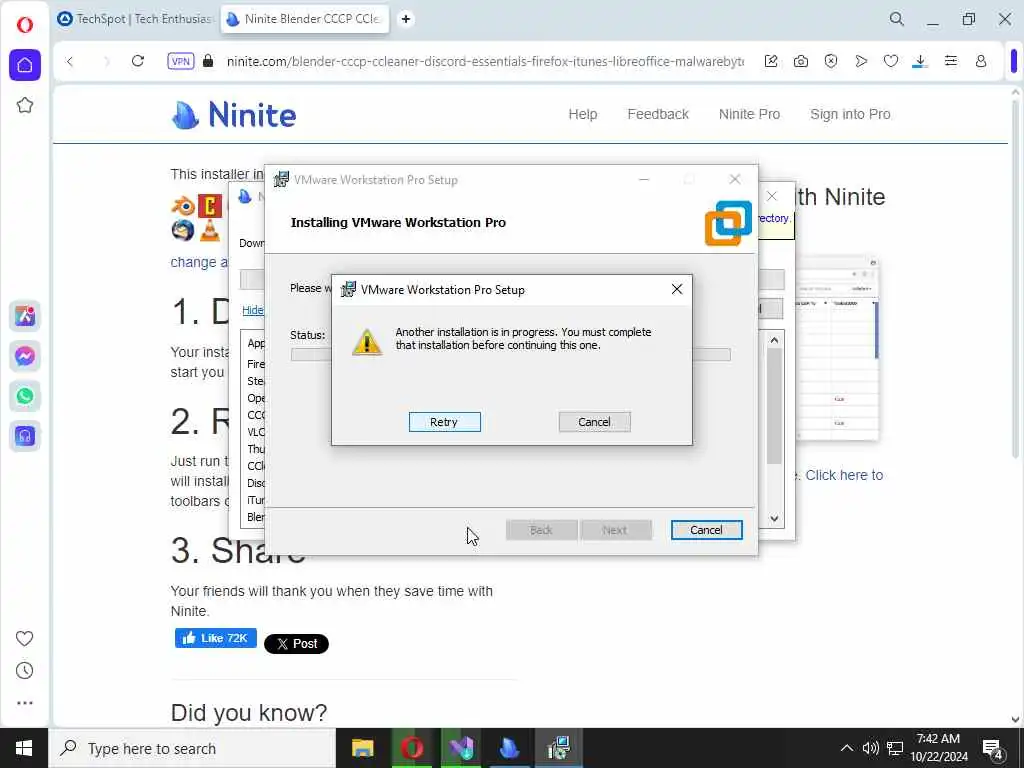The width and height of the screenshot is (1024, 768).
Task: Click the Ninite installer list scroll-down arrow
Action: (x=774, y=519)
